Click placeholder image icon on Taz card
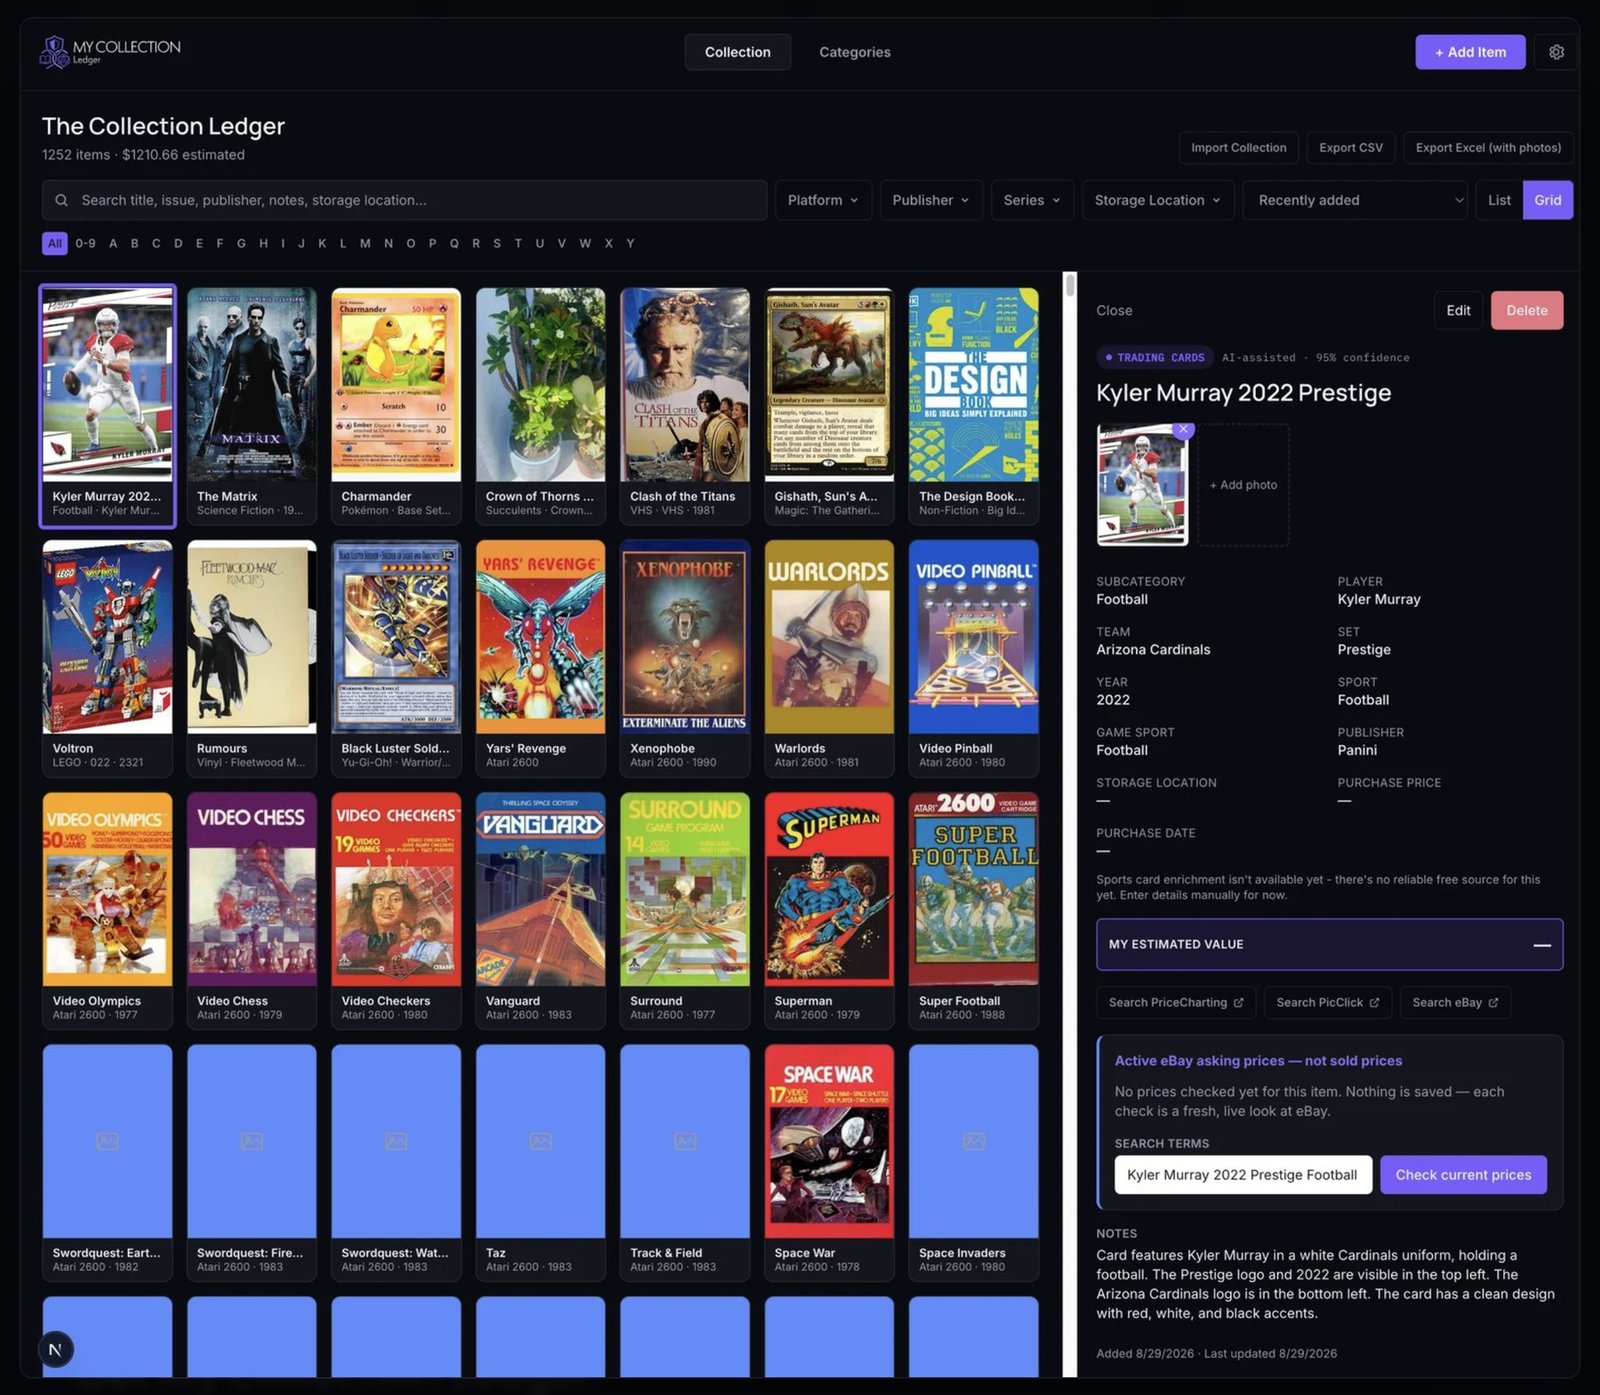Screen dimensions: 1600x1395 point(540,1141)
